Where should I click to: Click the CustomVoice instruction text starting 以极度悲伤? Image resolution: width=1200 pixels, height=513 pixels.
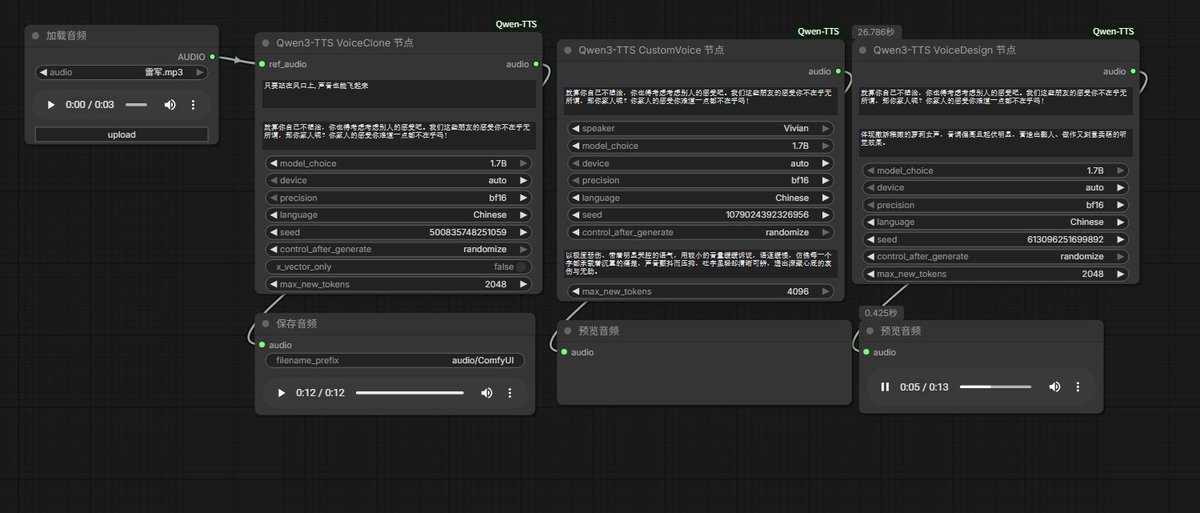pos(700,264)
